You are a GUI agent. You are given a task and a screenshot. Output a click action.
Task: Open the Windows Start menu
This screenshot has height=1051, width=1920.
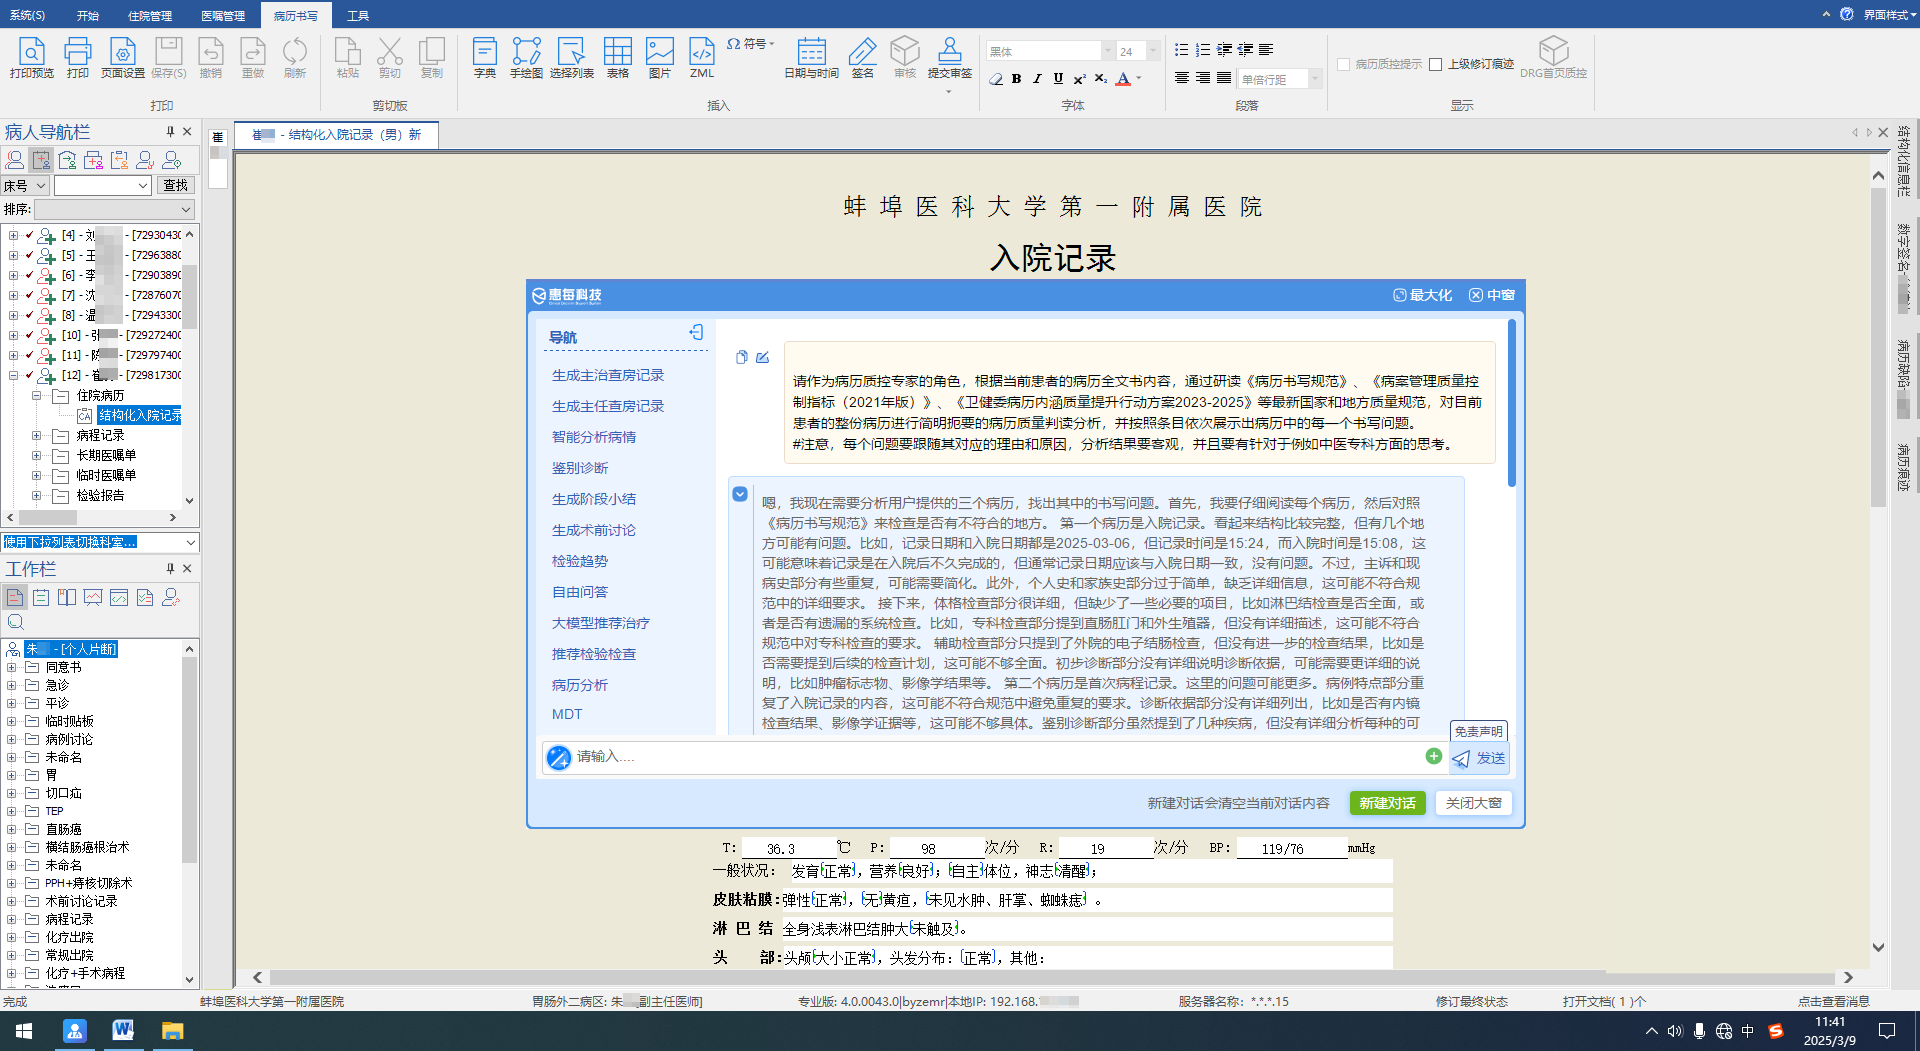pyautogui.click(x=25, y=1030)
